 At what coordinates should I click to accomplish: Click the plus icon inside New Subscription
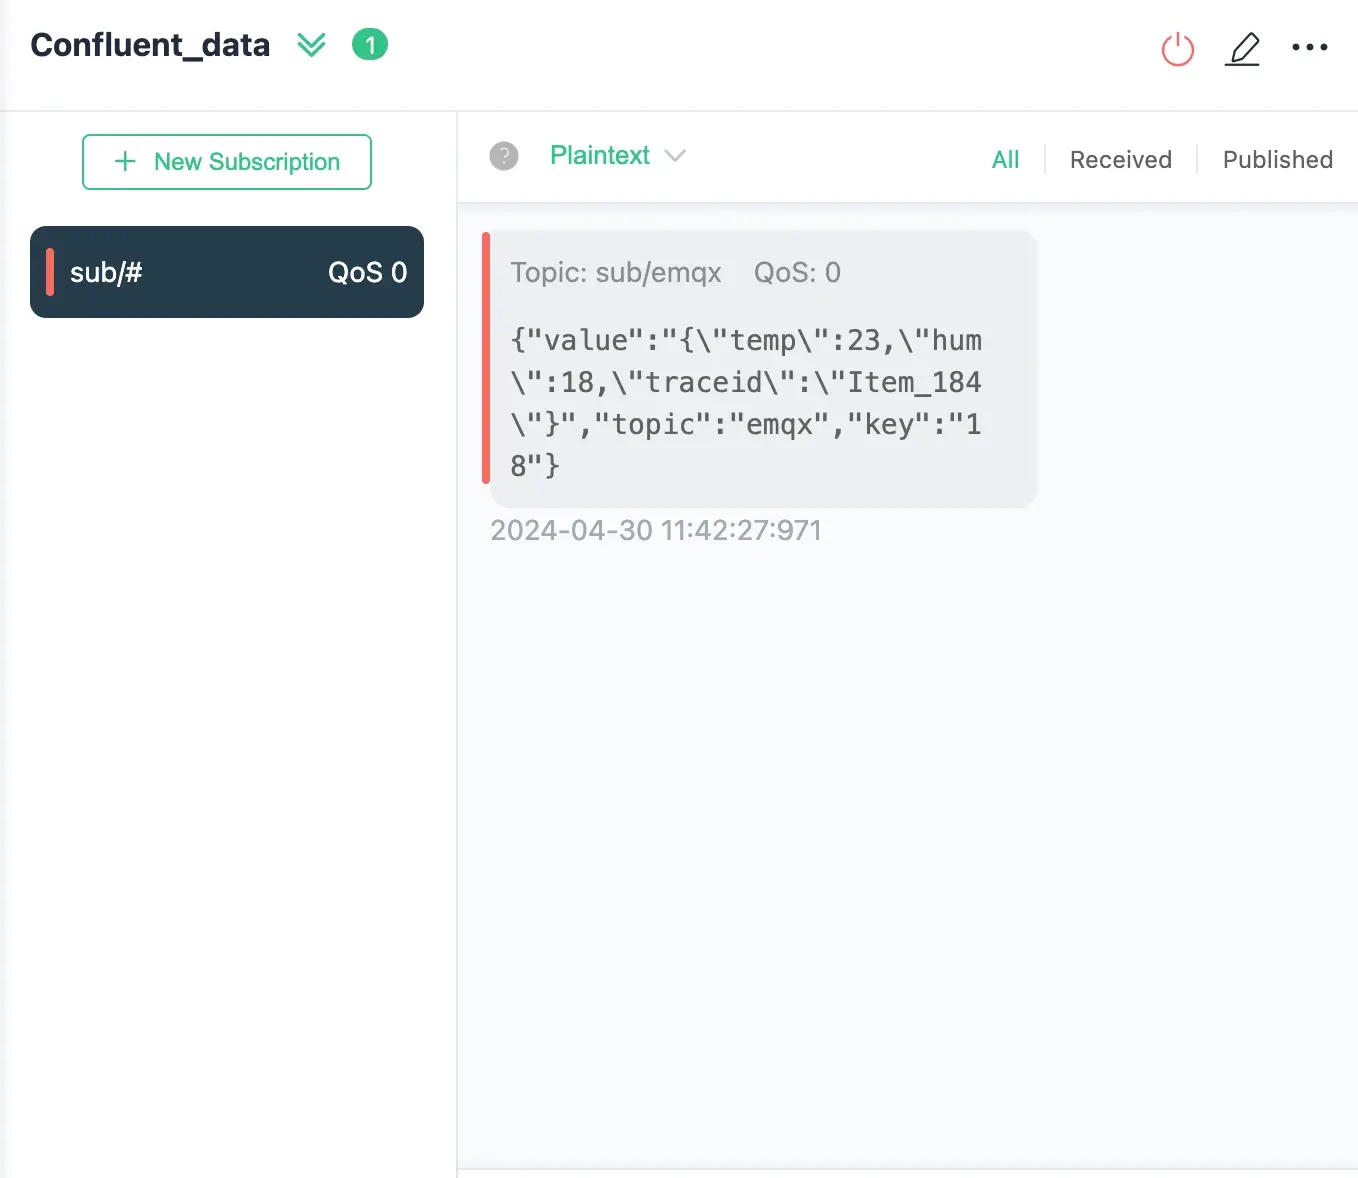coord(124,161)
